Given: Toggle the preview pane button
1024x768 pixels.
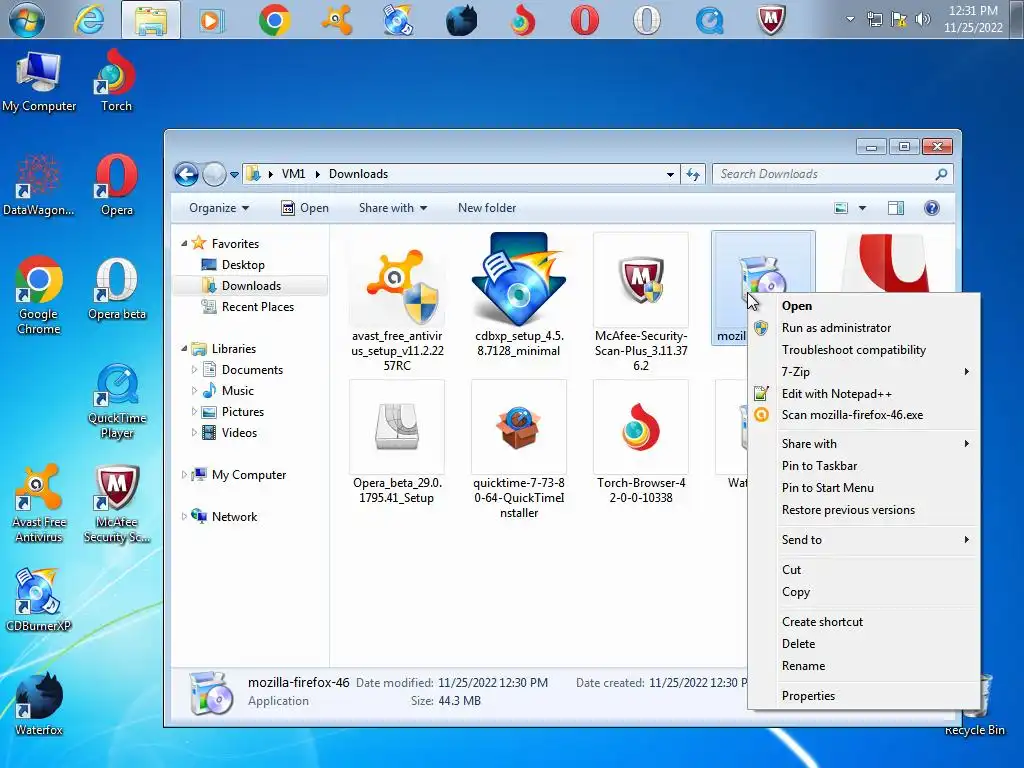Looking at the screenshot, I should [x=896, y=208].
